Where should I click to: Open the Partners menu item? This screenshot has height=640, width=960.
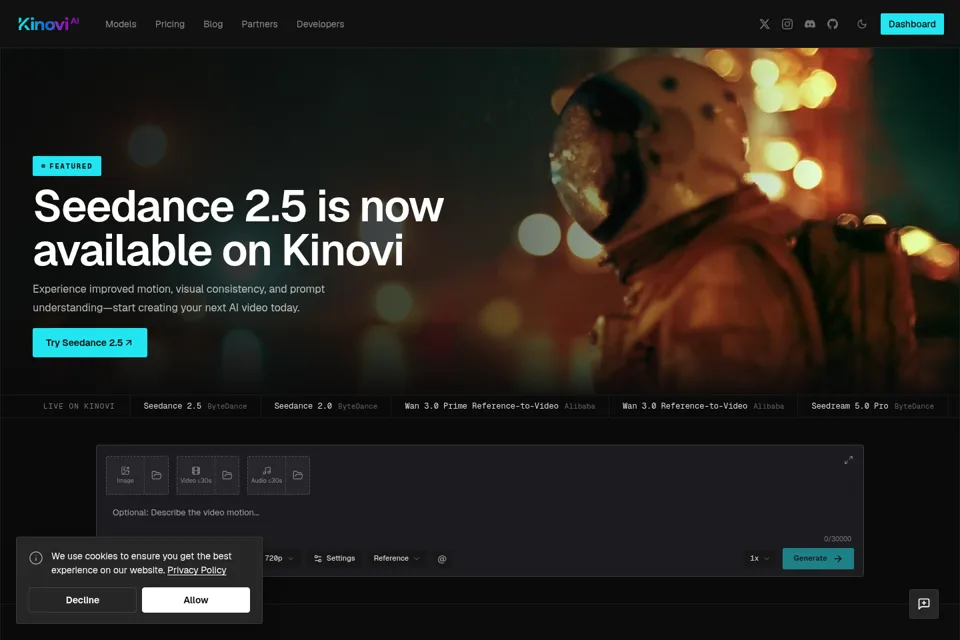tap(259, 24)
